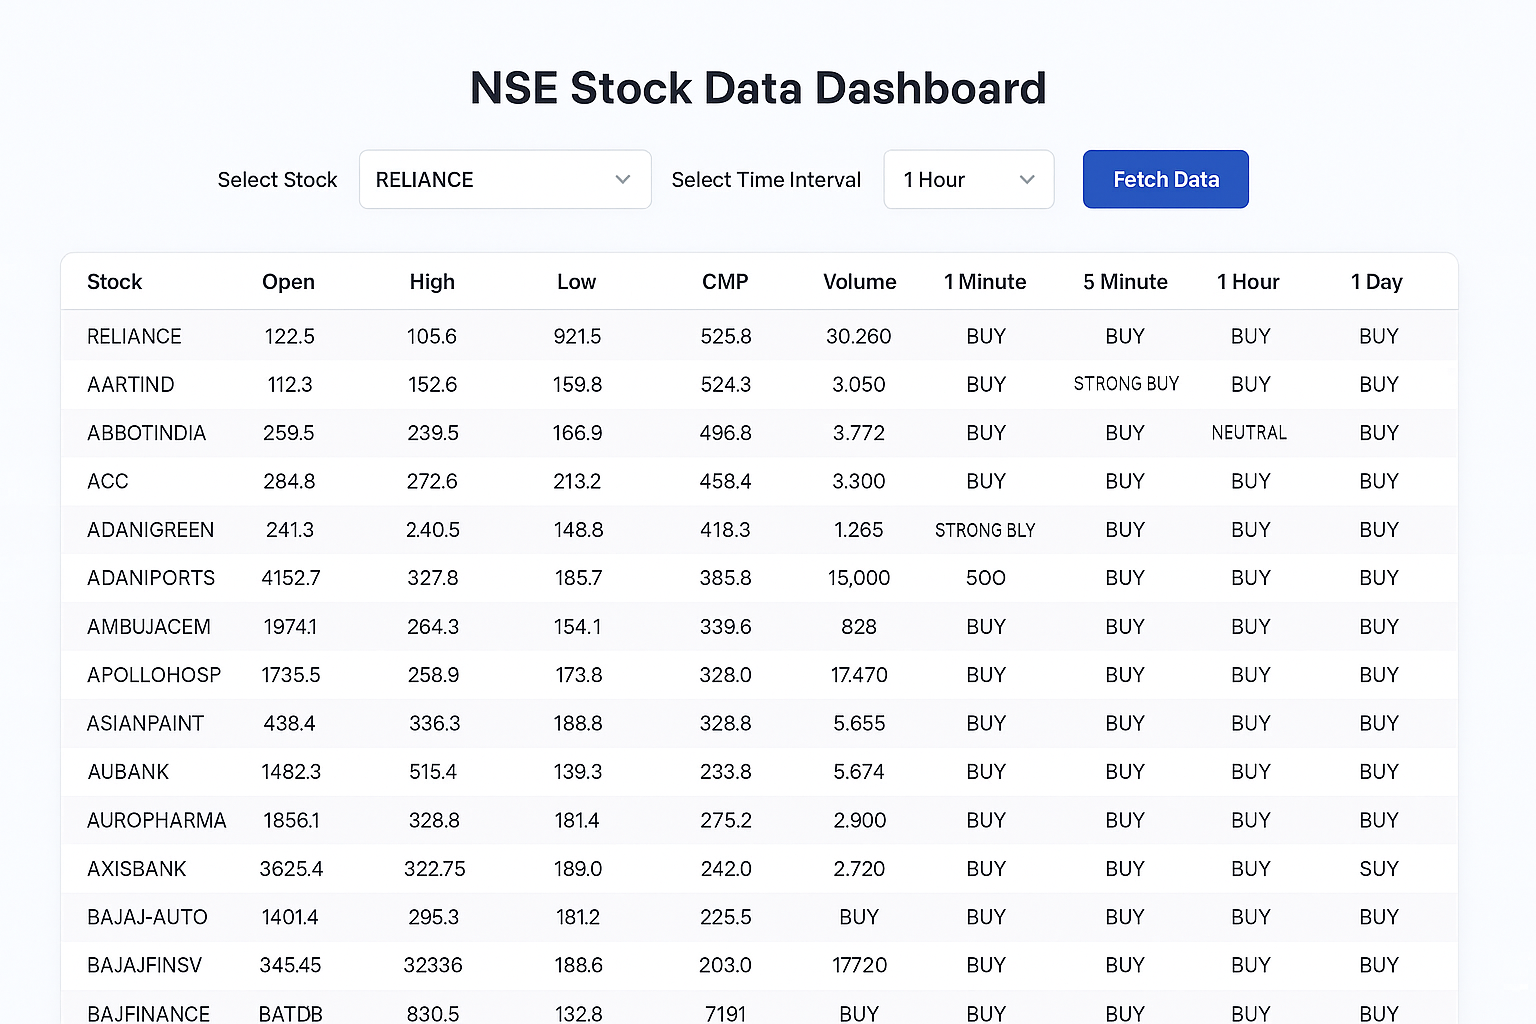Screen dimensions: 1536x1024
Task: Click the Select Stock label
Action: (x=277, y=180)
